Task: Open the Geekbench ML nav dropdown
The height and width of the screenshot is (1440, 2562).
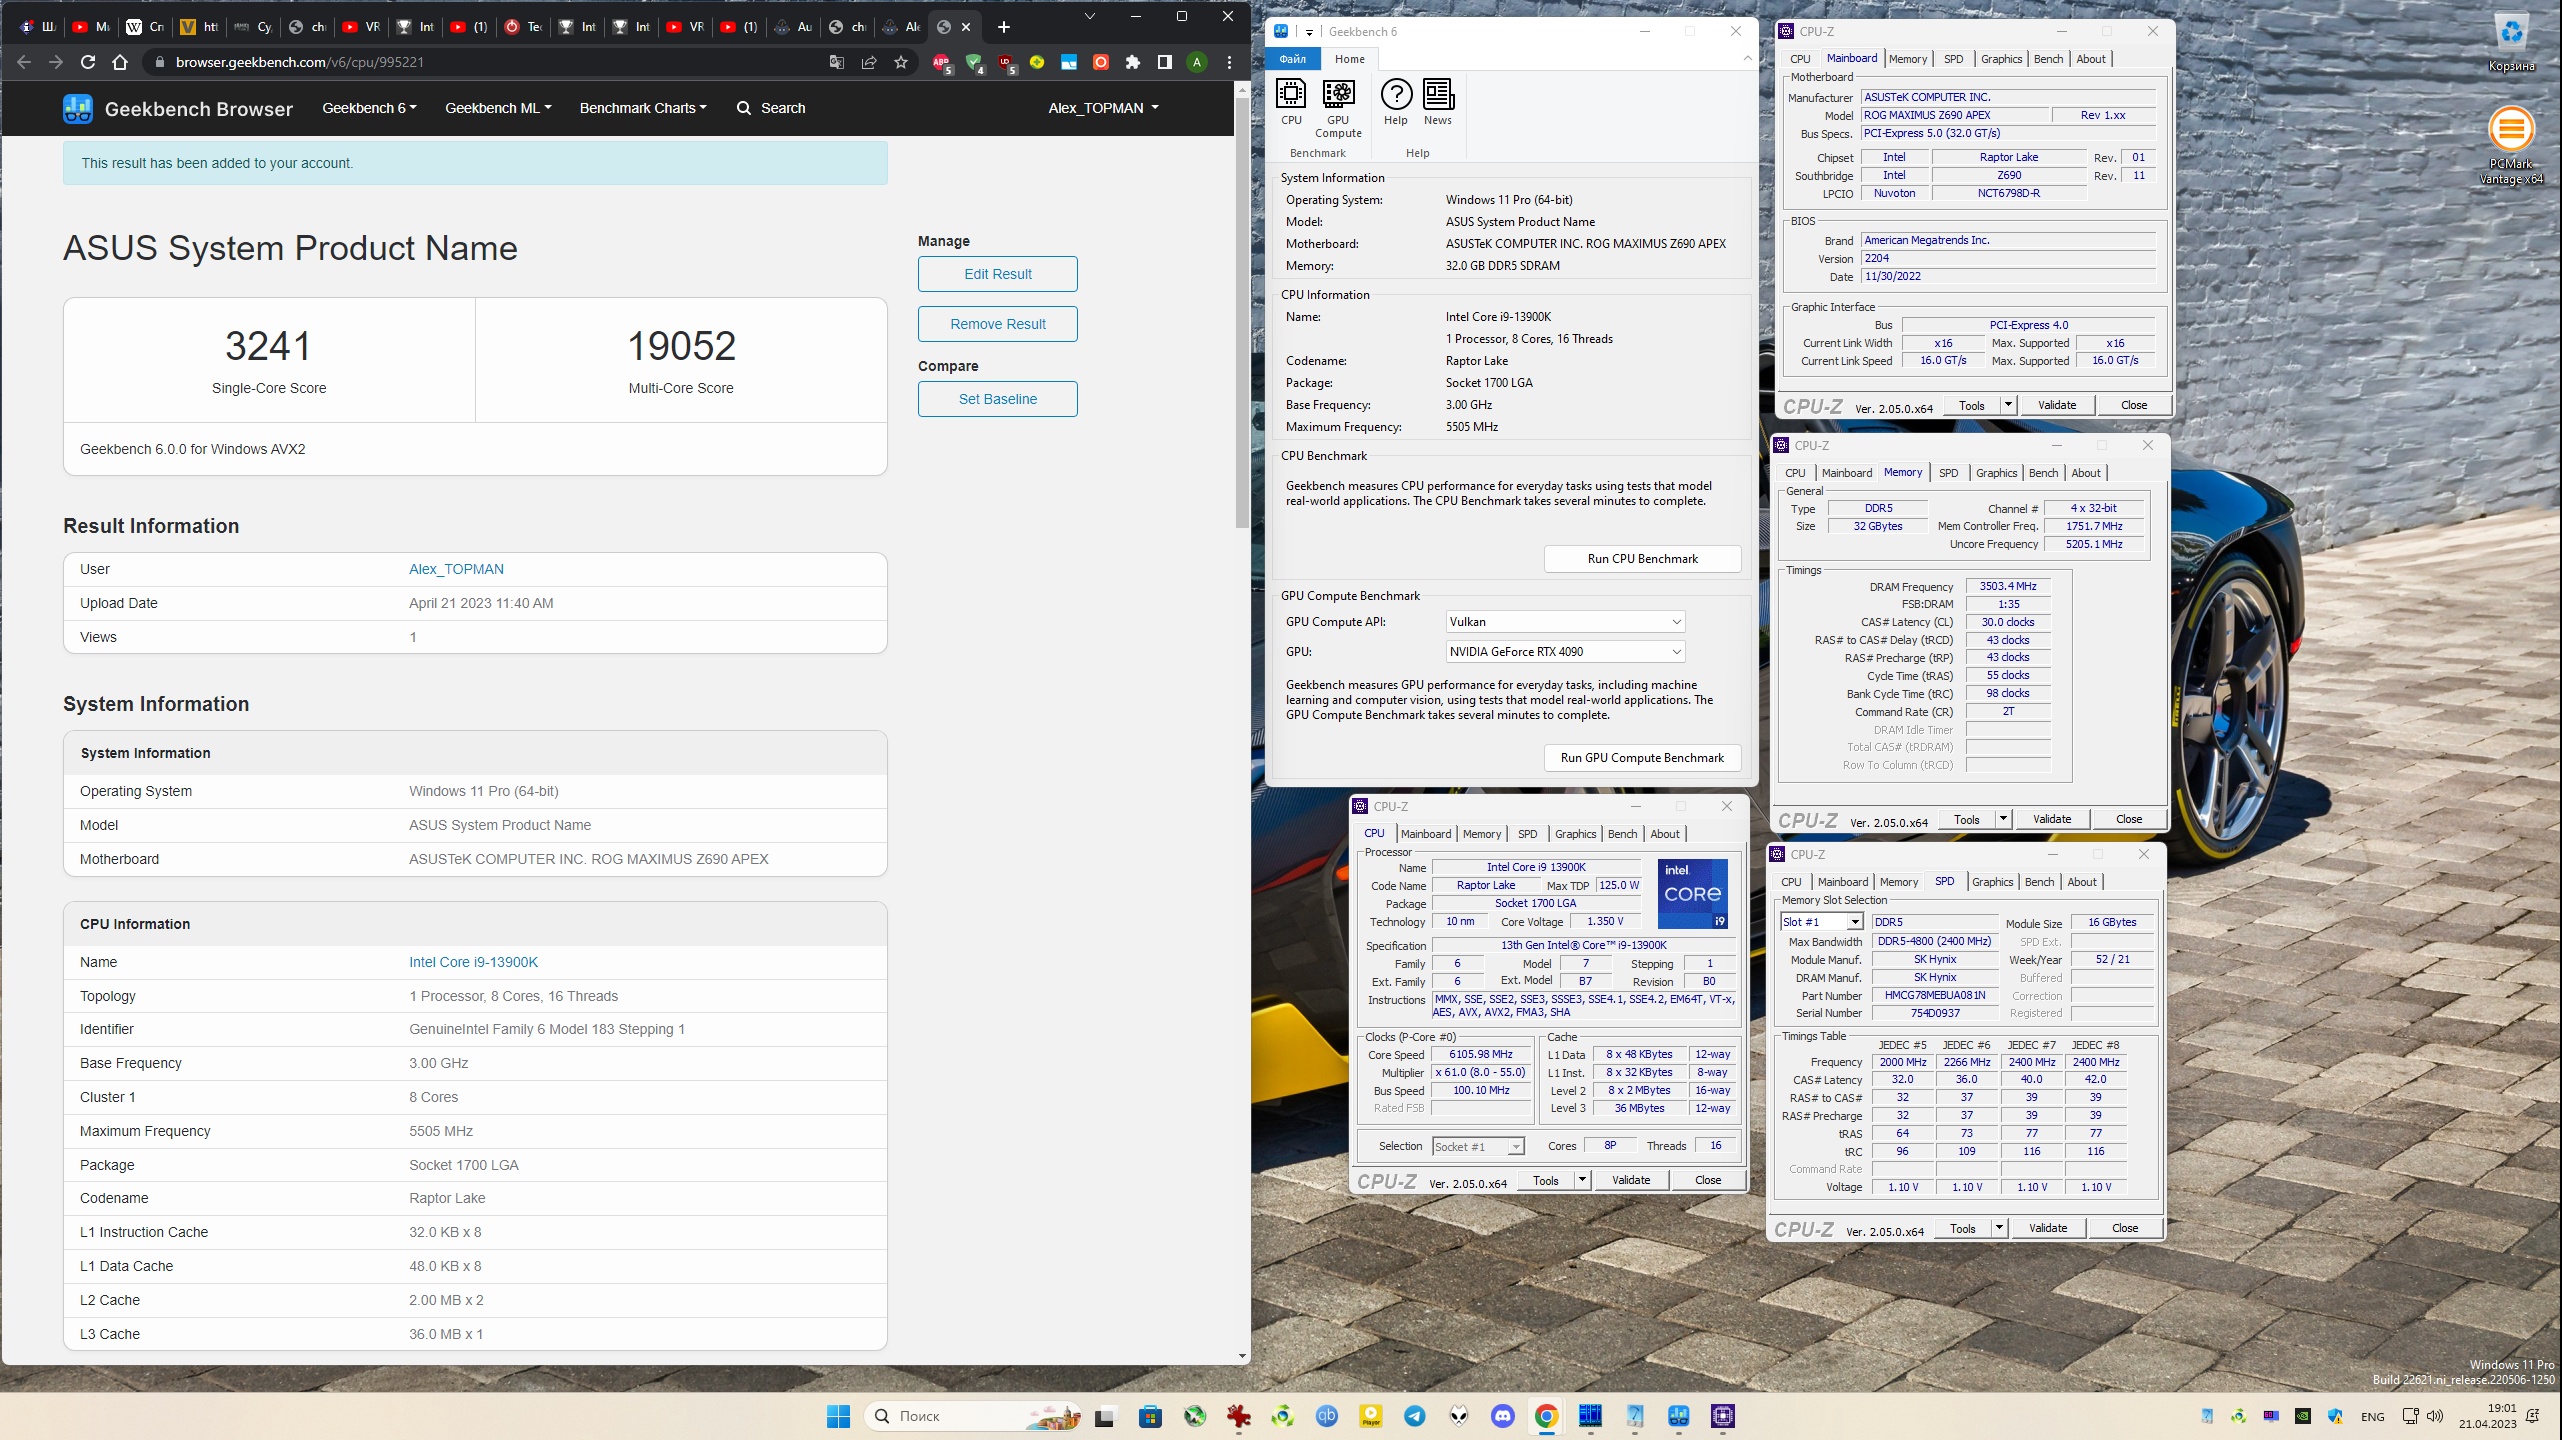Action: [498, 108]
